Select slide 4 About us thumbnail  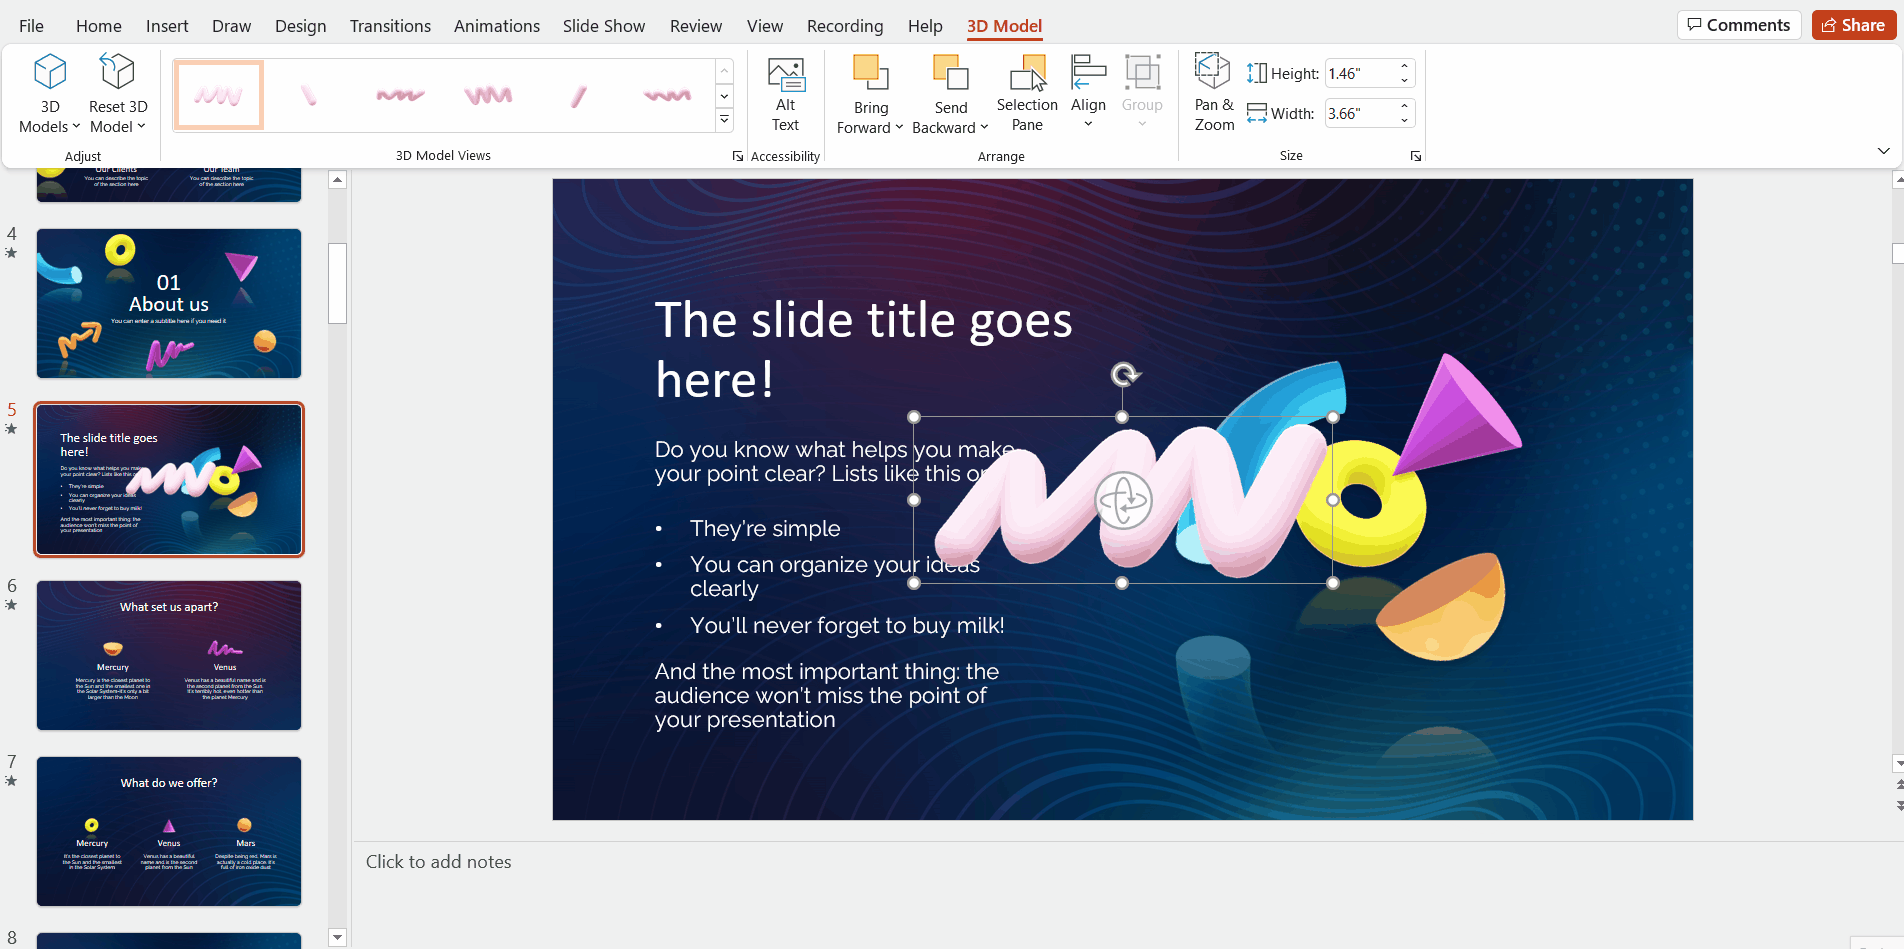click(169, 304)
